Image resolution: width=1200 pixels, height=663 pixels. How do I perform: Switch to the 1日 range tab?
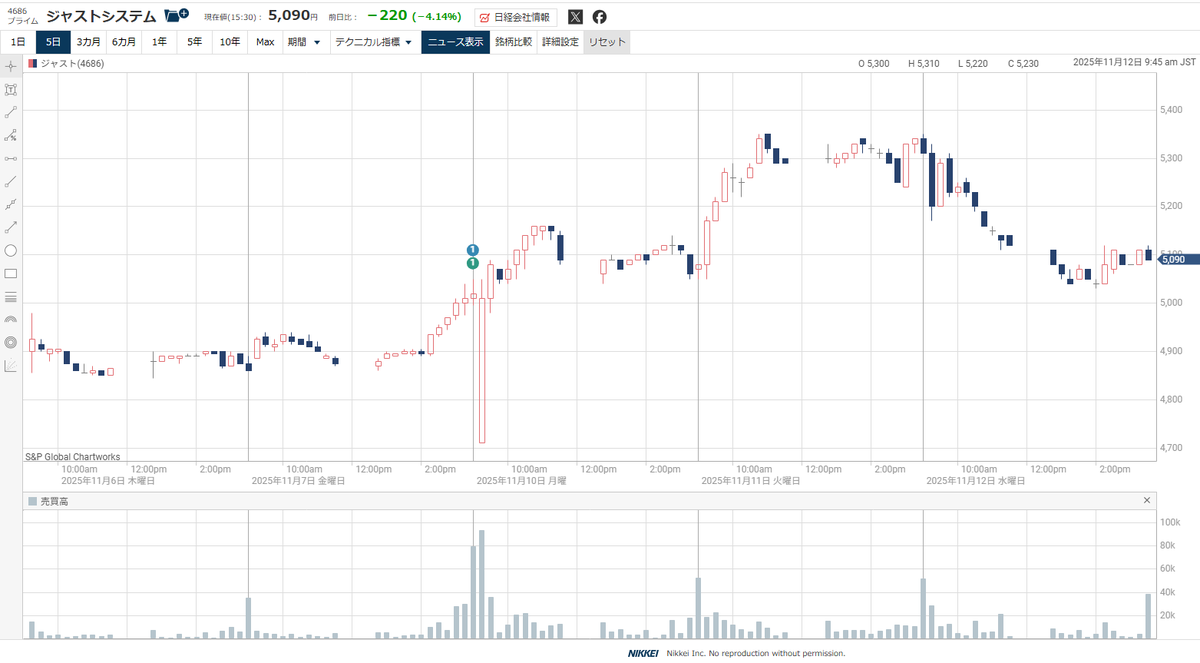click(18, 42)
